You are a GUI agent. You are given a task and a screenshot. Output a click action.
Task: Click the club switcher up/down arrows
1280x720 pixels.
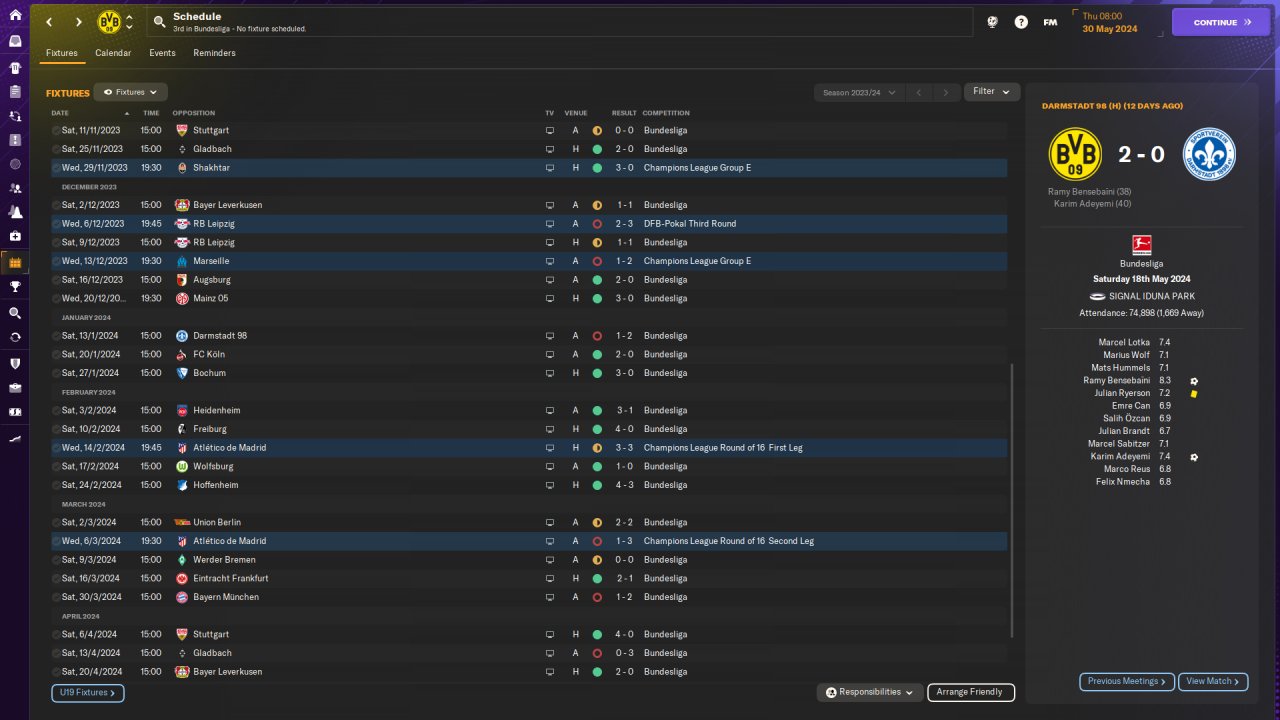(129, 22)
